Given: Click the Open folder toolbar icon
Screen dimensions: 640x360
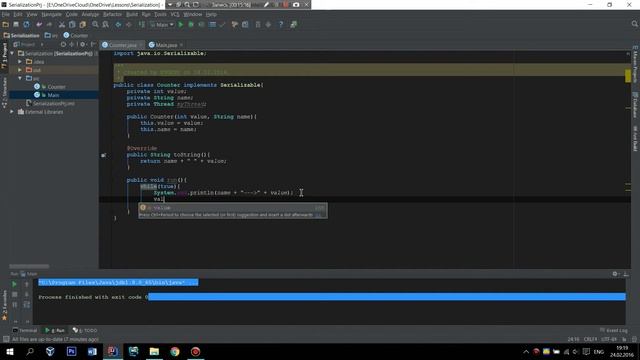Looking at the screenshot, I should click(6, 24).
